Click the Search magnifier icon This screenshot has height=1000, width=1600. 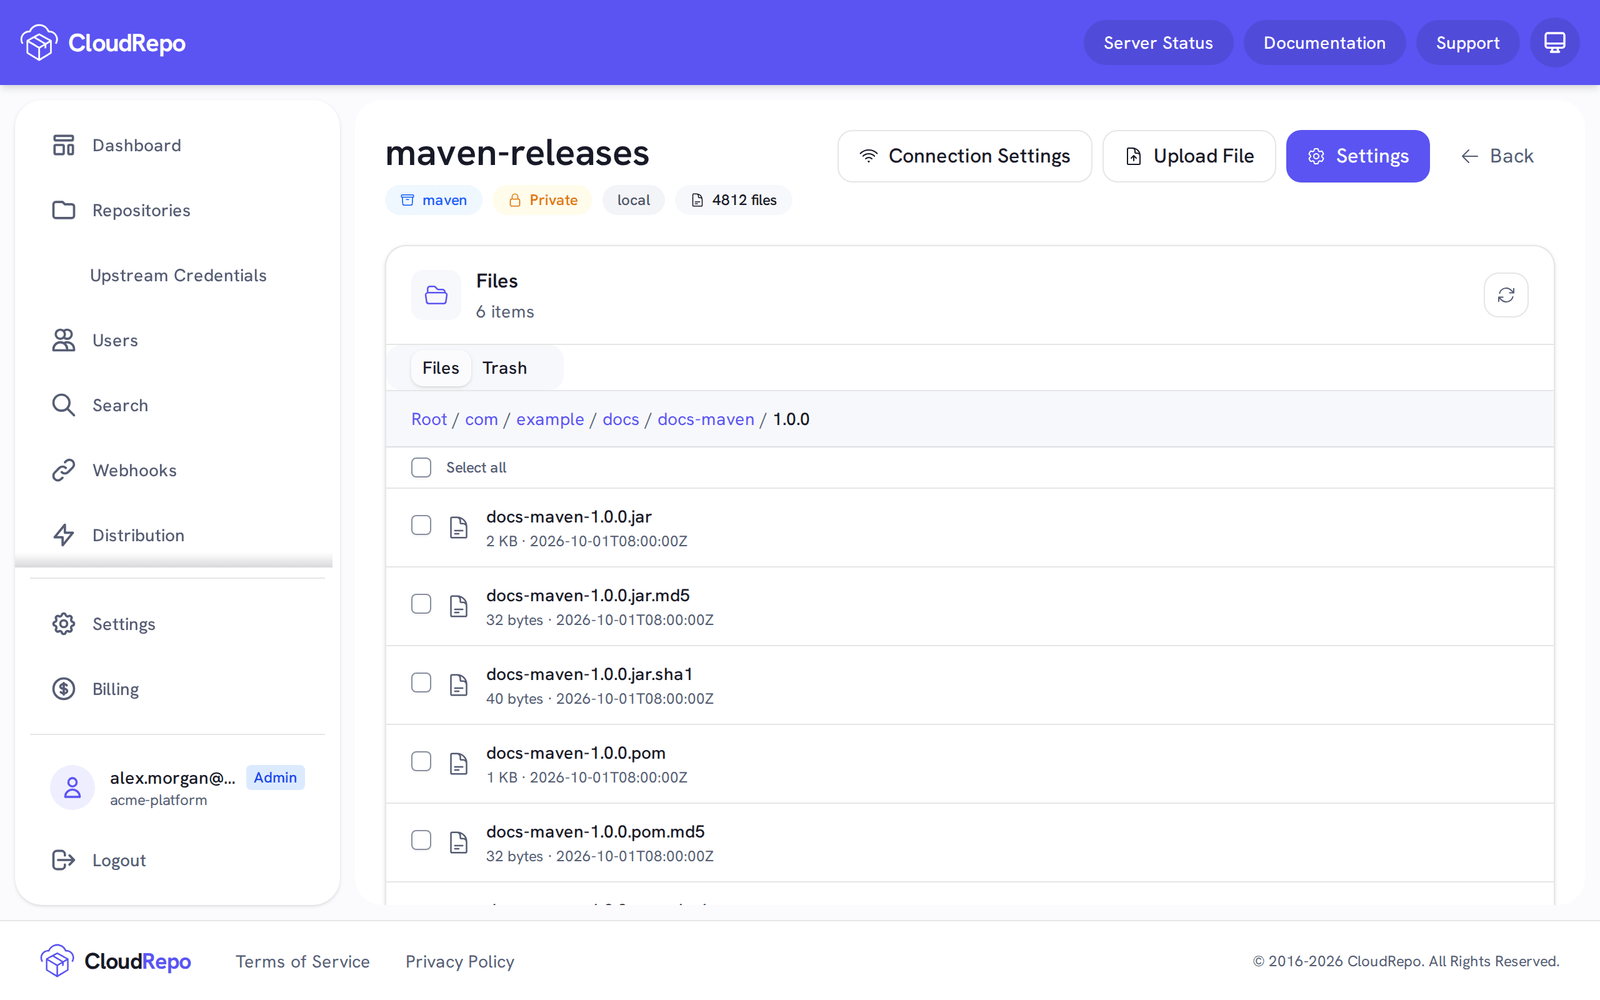(x=64, y=405)
